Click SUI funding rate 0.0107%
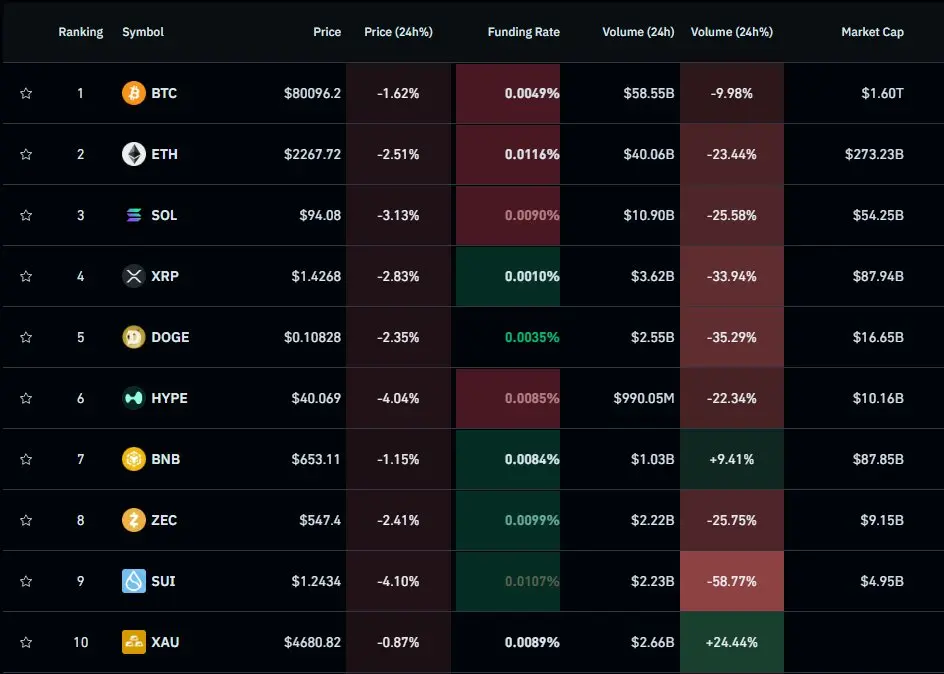This screenshot has width=944, height=674. (532, 581)
